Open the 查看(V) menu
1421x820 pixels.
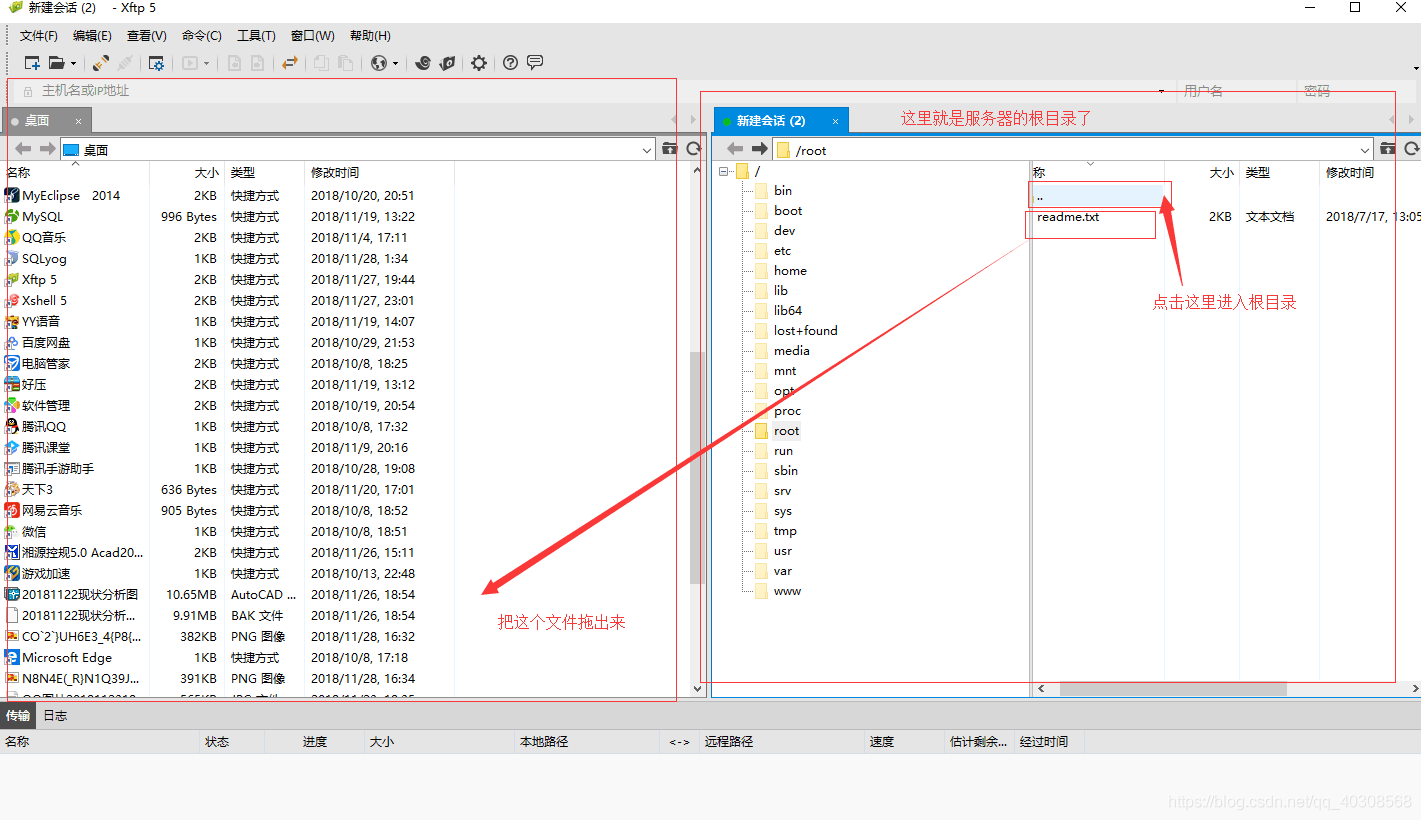[x=147, y=36]
